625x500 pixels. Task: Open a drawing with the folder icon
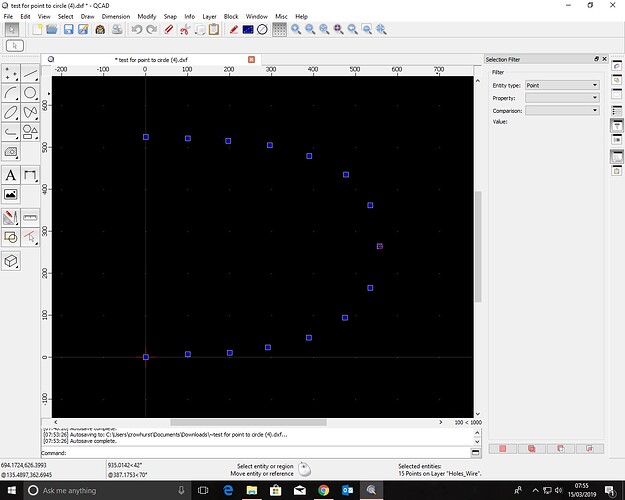pos(52,30)
